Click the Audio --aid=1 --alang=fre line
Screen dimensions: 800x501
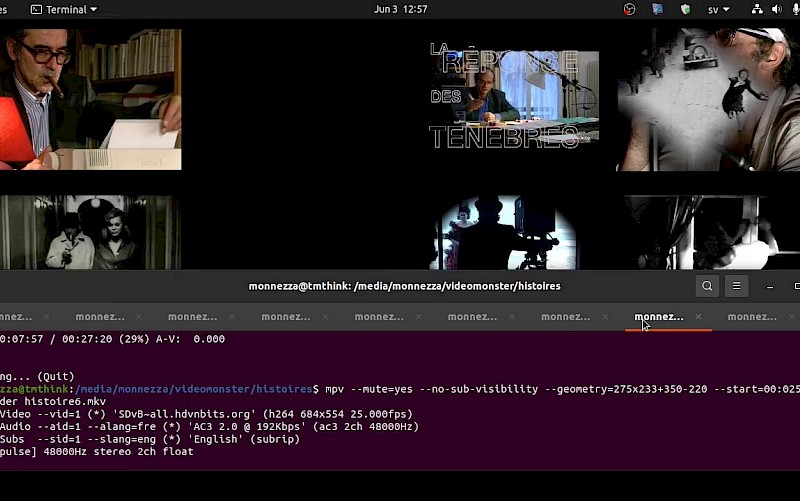tap(209, 427)
